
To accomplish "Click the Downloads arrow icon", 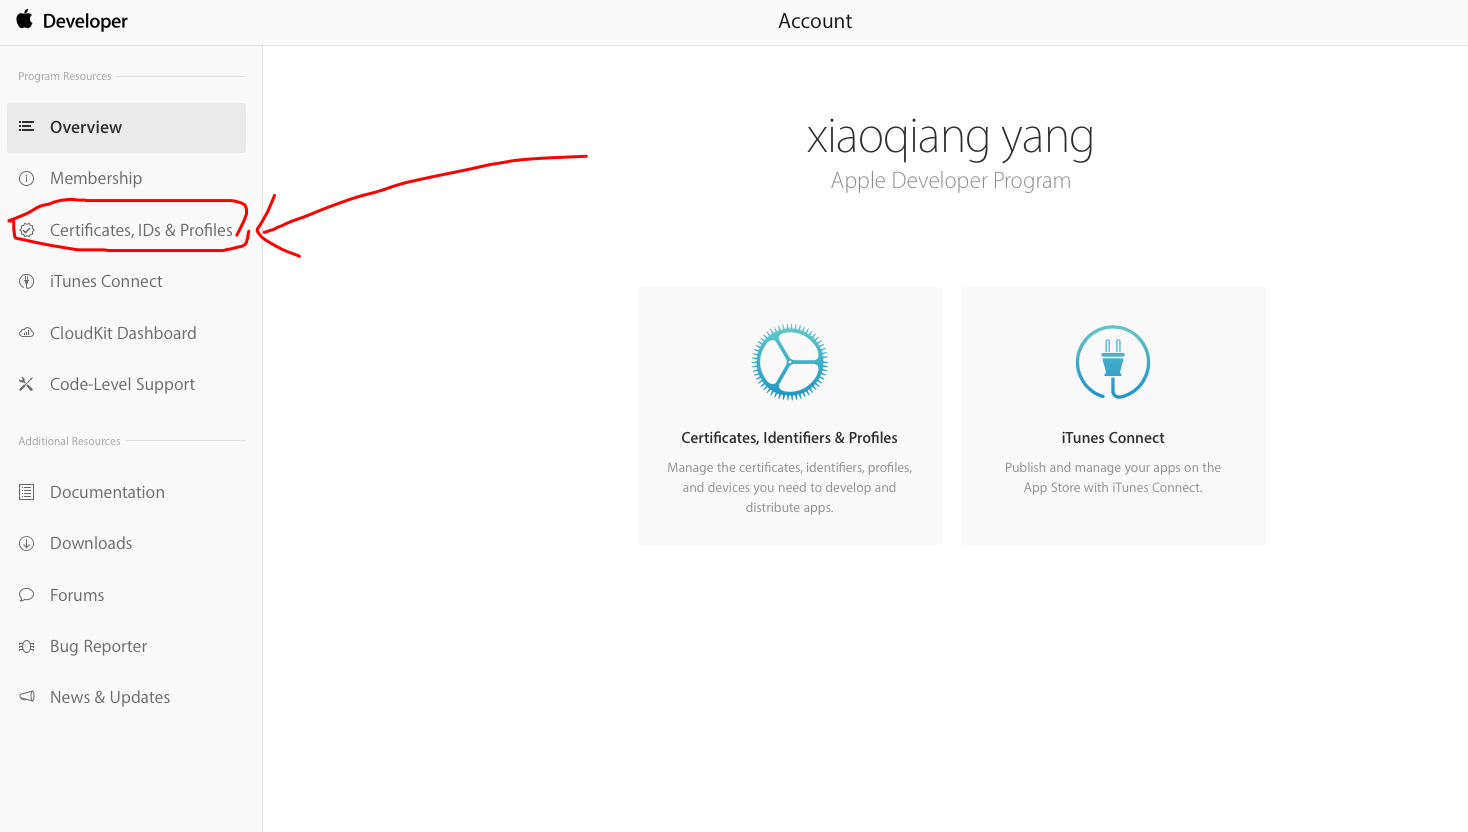I will click(x=27, y=543).
